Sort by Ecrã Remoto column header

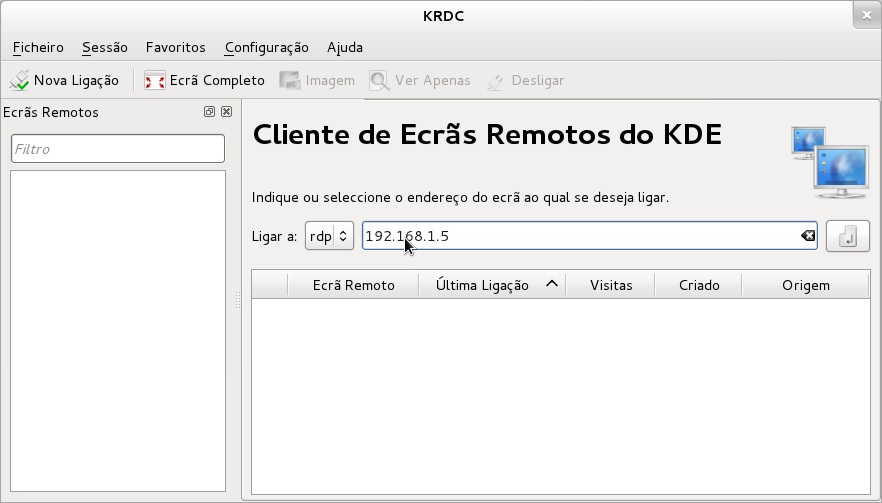point(353,285)
